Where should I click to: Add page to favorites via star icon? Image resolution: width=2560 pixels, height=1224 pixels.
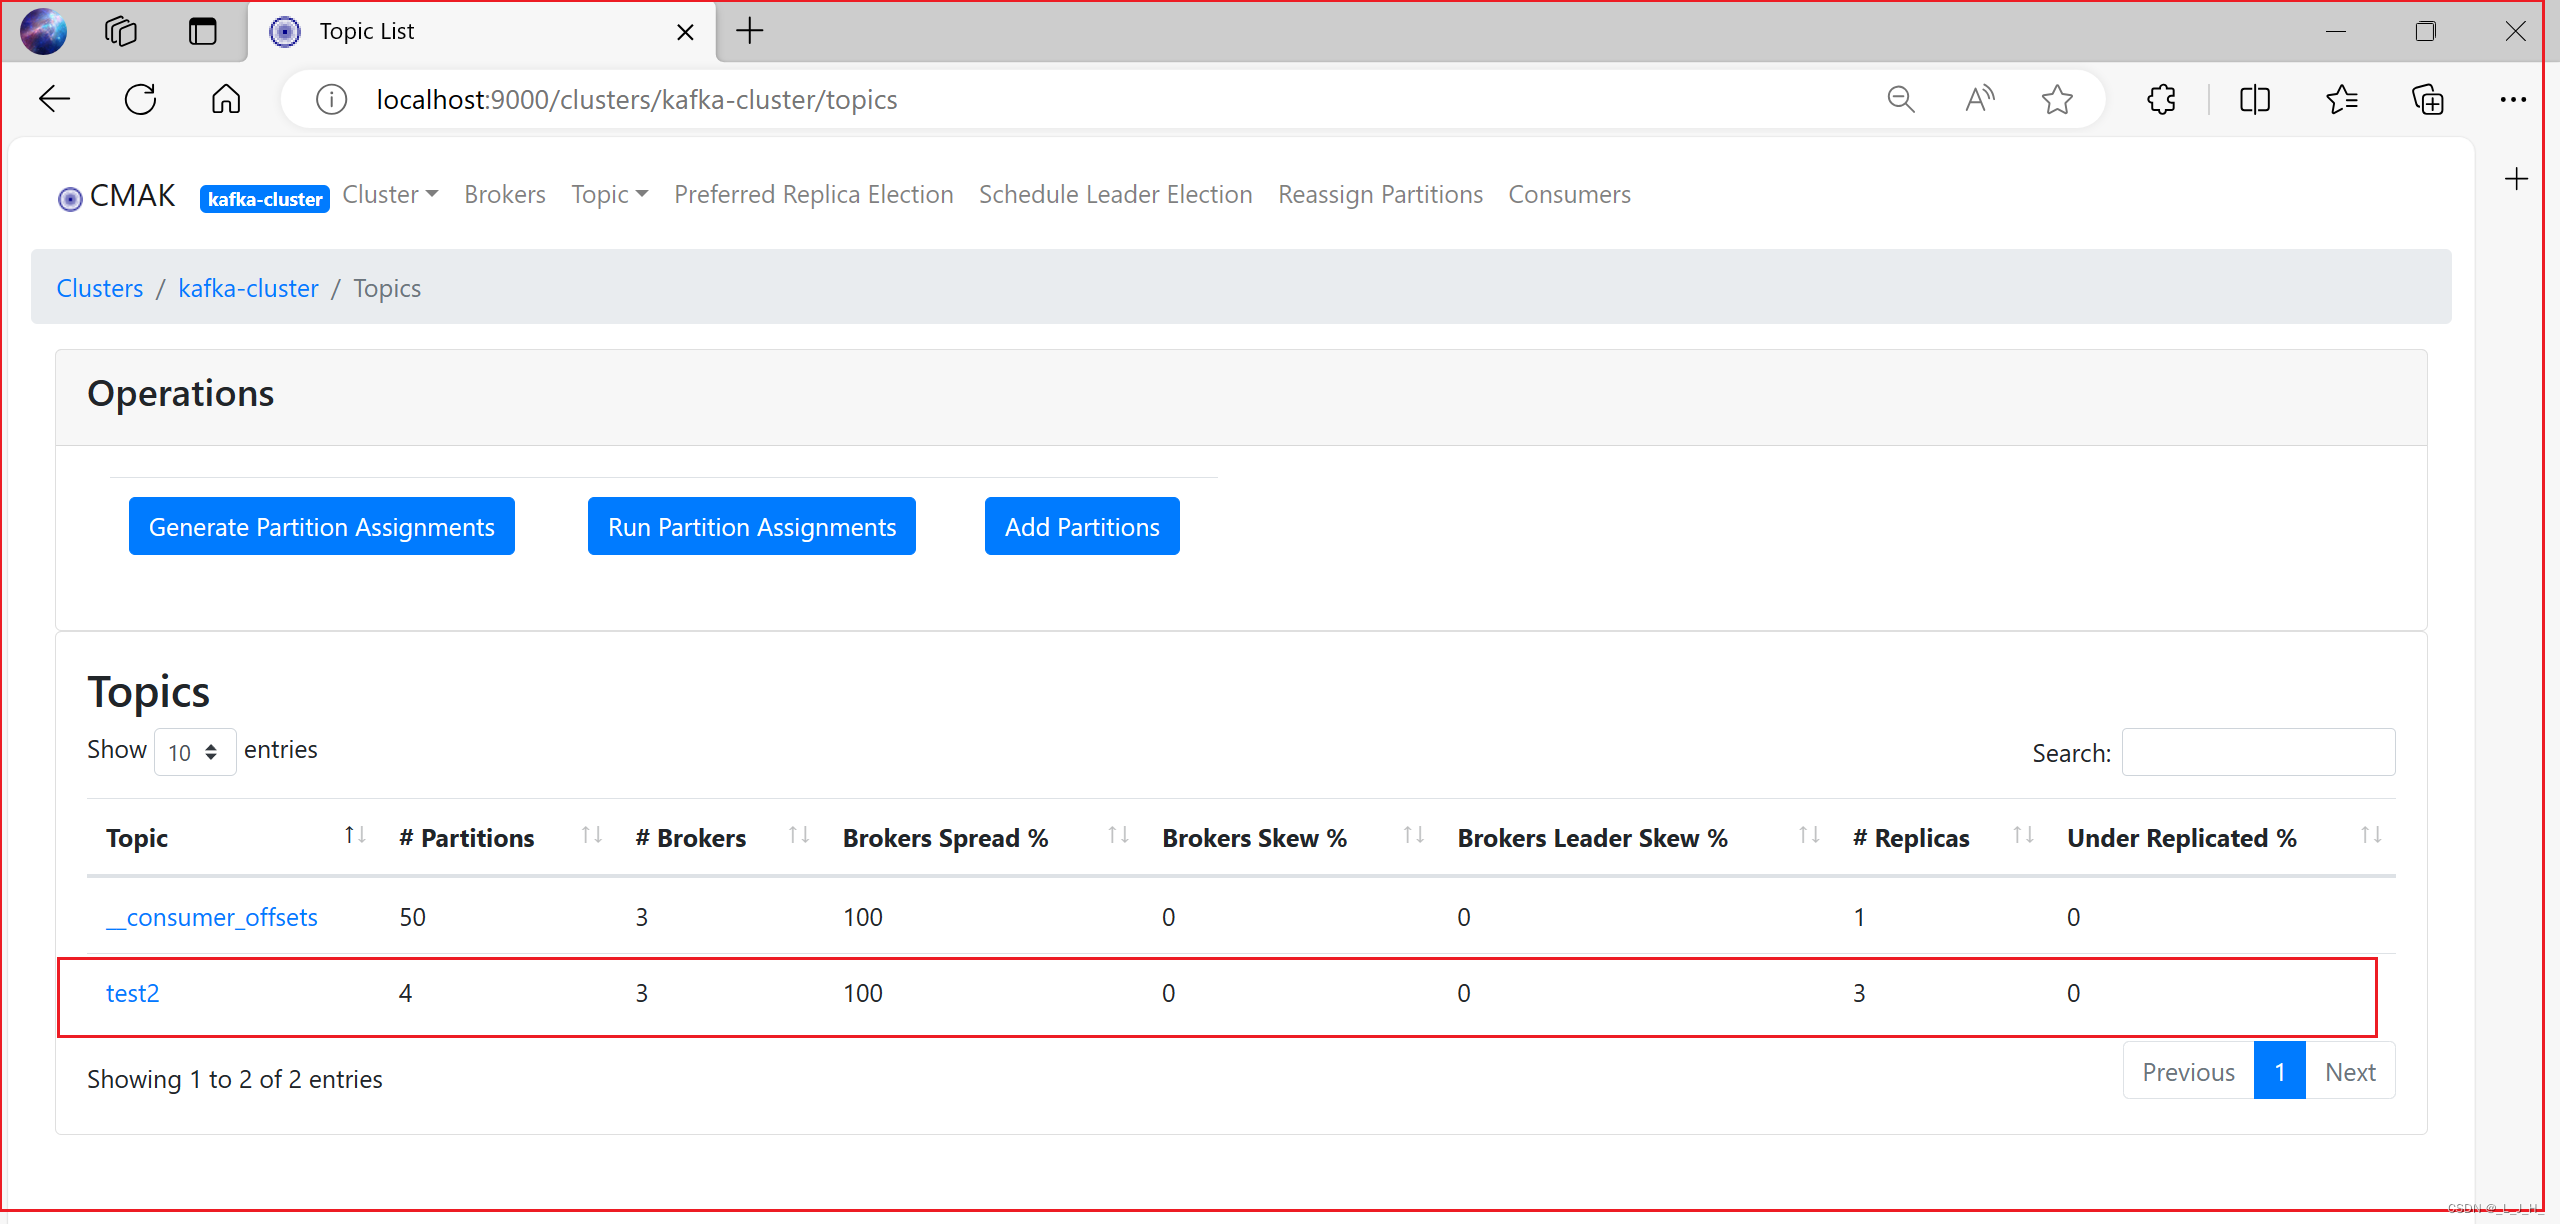[x=2057, y=99]
